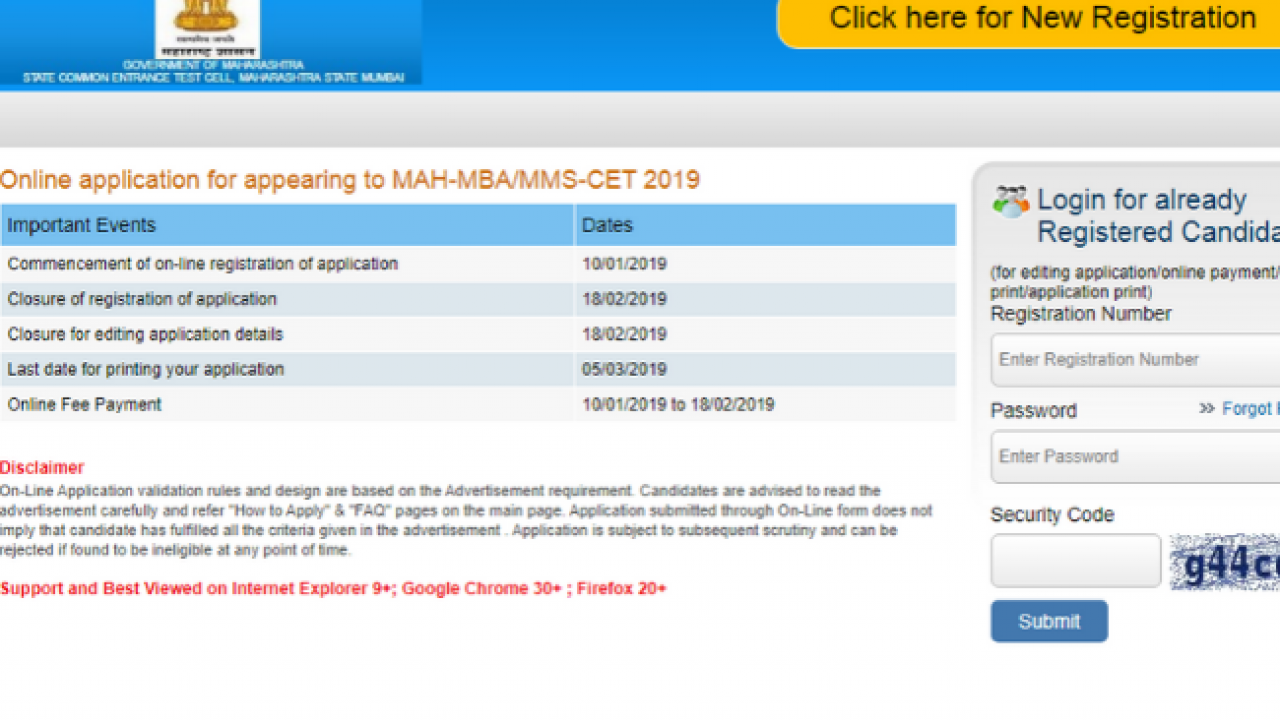Click the State Common Entrance Test Cell banner text
The height and width of the screenshot is (720, 1280).
[x=213, y=77]
